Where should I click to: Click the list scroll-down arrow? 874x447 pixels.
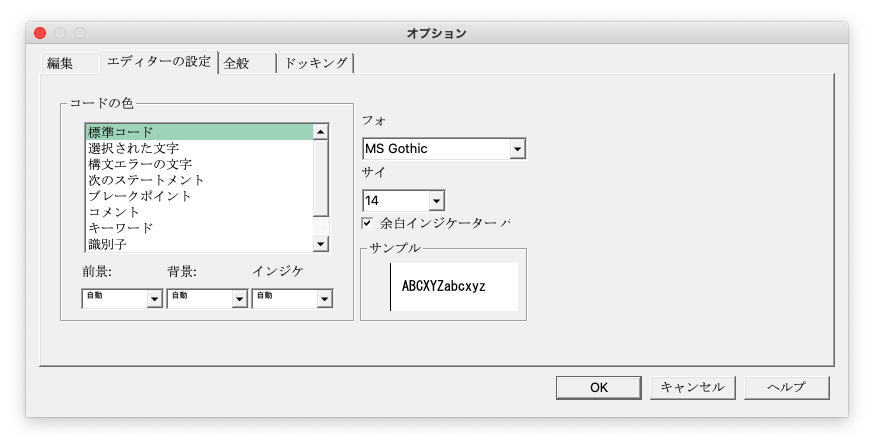pyautogui.click(x=321, y=244)
